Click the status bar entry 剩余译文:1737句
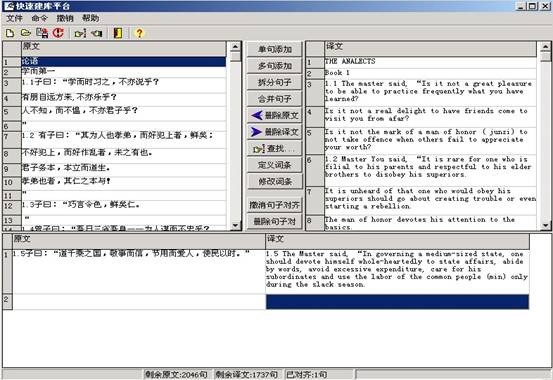 click(247, 374)
